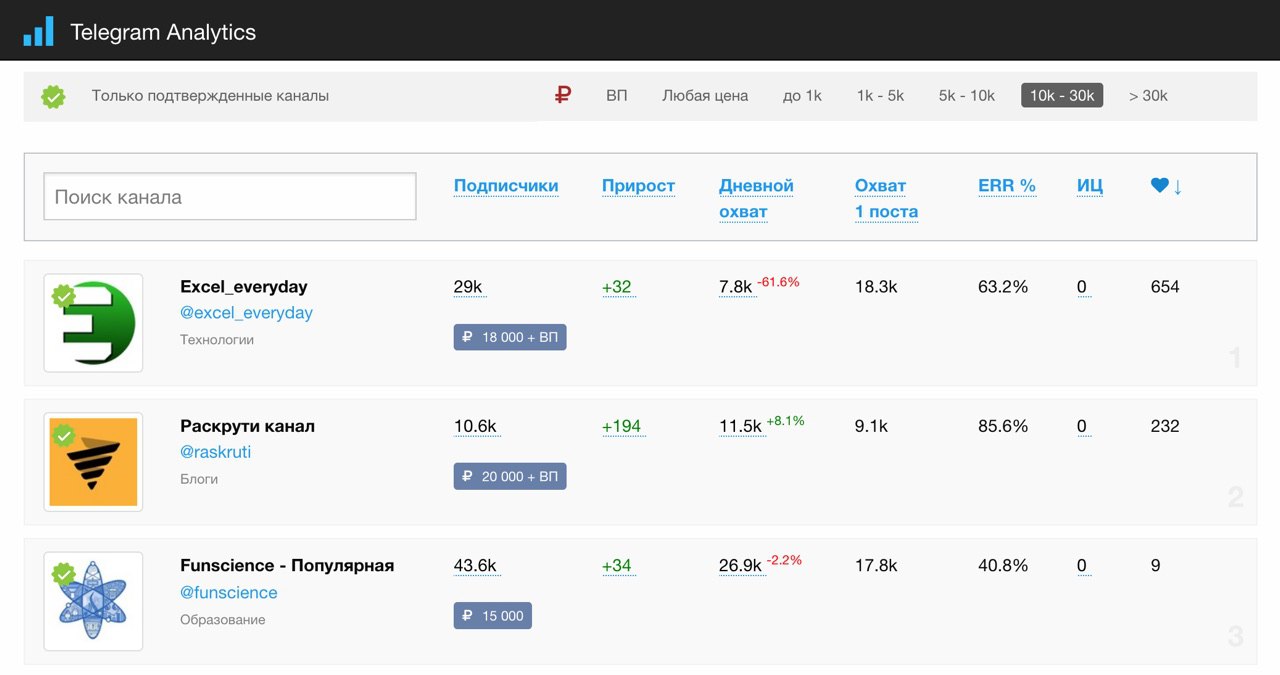
Task: Open the @raskruti handle link
Action: pyautogui.click(x=215, y=452)
